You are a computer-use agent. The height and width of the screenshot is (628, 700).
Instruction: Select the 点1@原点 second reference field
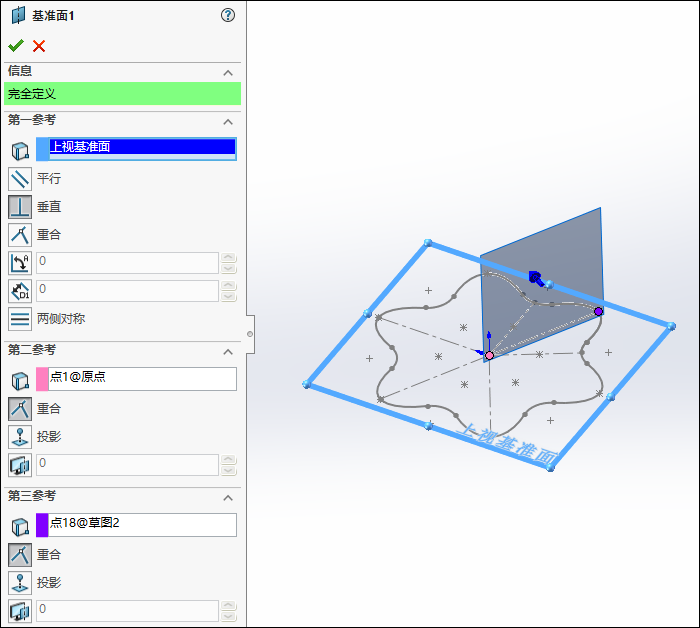[x=142, y=379]
